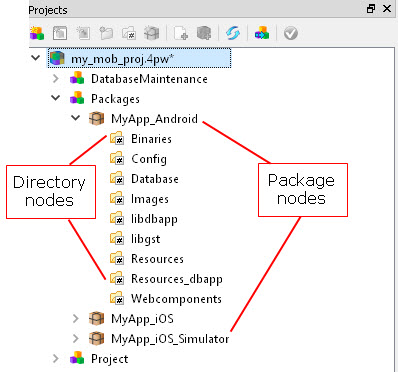The height and width of the screenshot is (372, 398).
Task: Click the MyApp_iOS package box icon
Action: coord(97,318)
